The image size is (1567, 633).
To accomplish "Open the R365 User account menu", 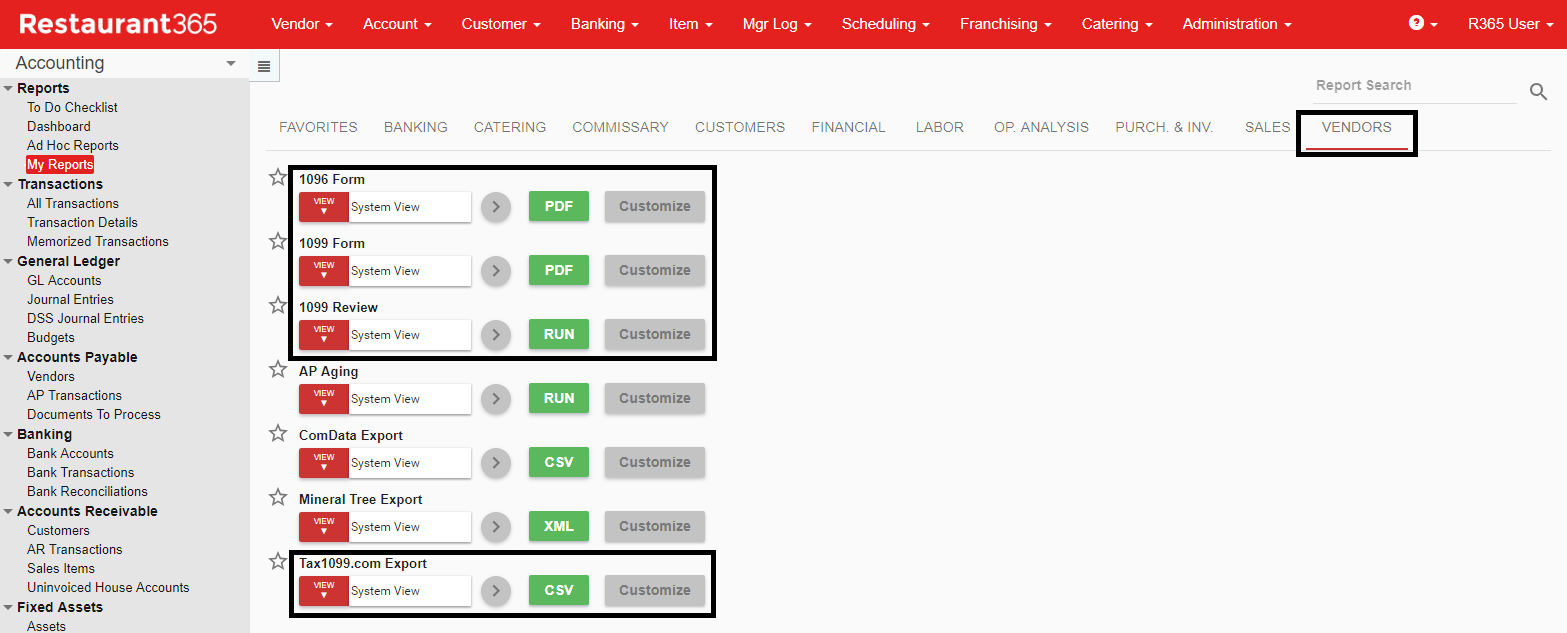I will click(1509, 24).
